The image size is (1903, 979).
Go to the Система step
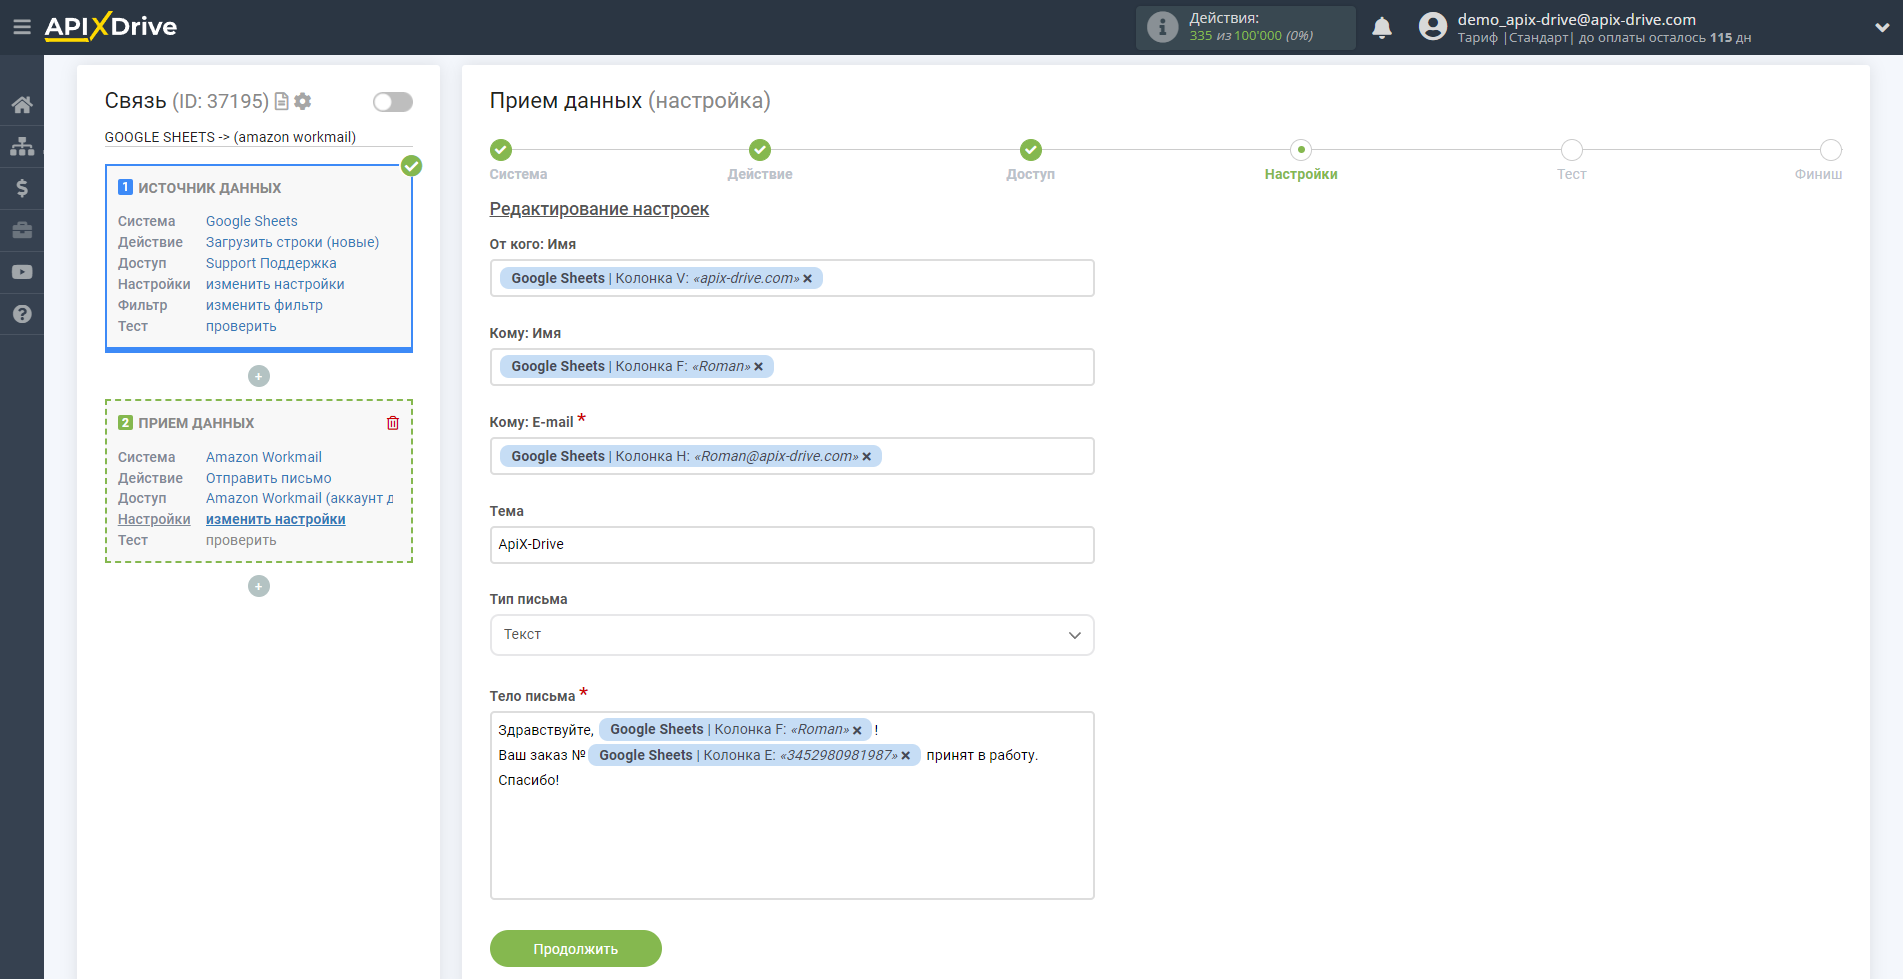(x=501, y=150)
